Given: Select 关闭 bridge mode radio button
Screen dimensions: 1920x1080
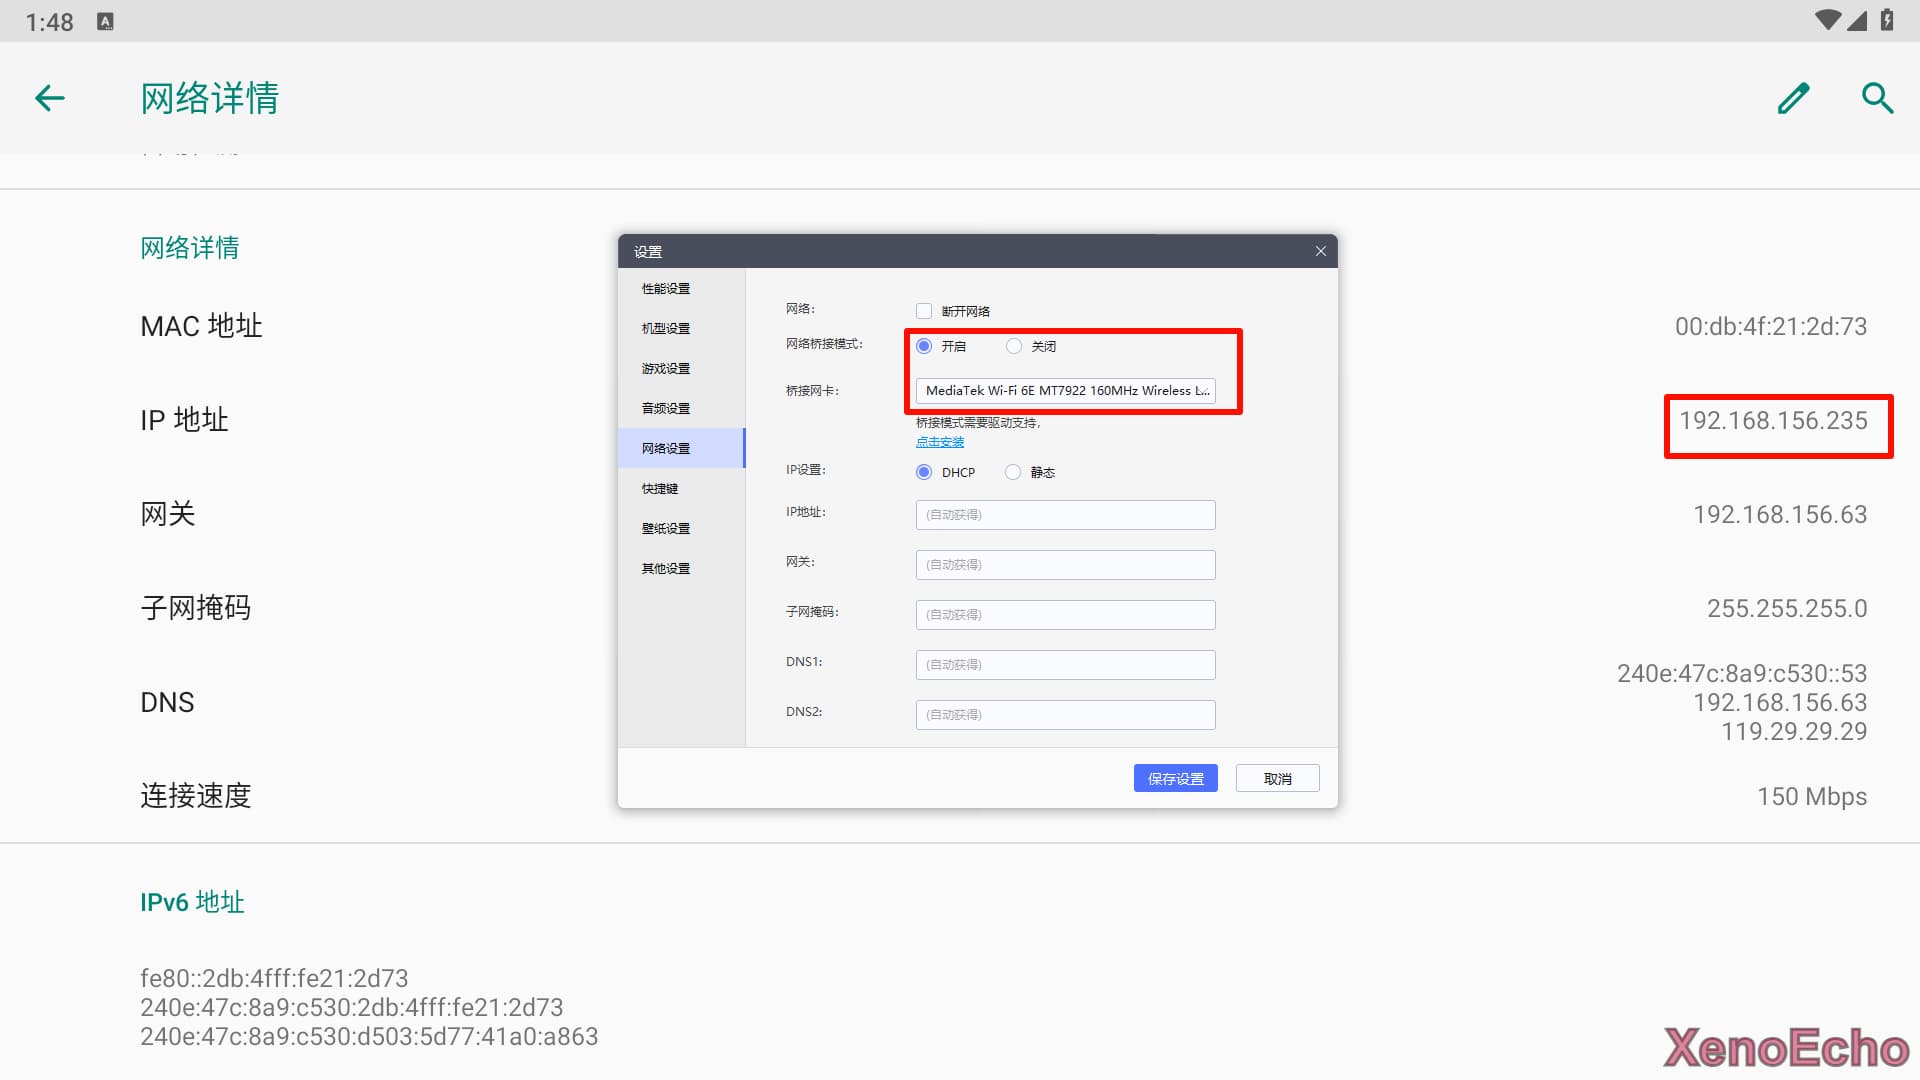Looking at the screenshot, I should (1014, 346).
